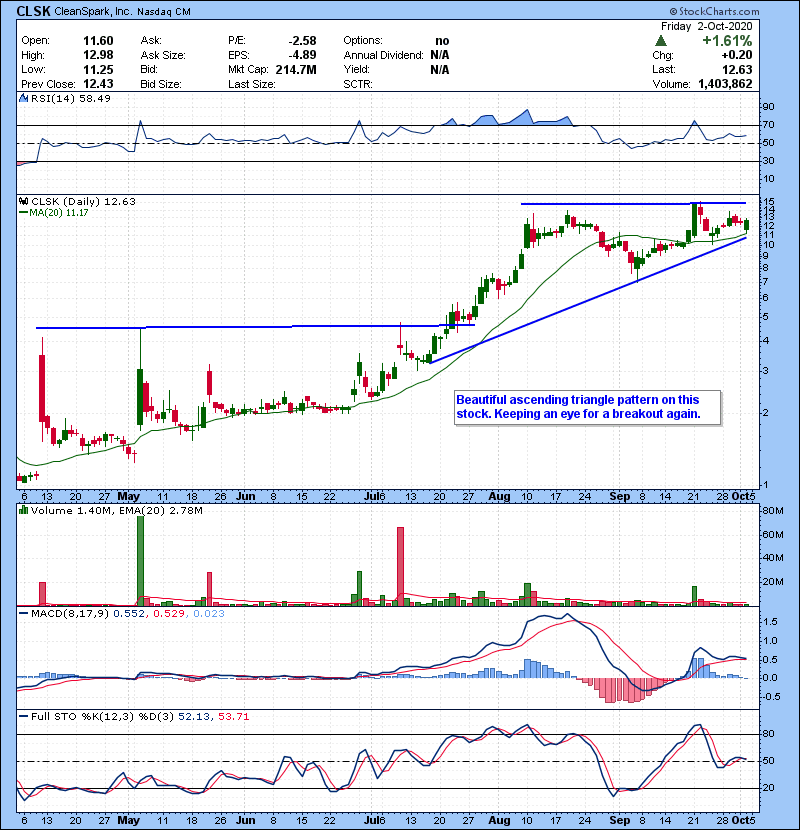Click the 80 level on the stochastic scale
Screen dimensions: 800x830
point(768,734)
